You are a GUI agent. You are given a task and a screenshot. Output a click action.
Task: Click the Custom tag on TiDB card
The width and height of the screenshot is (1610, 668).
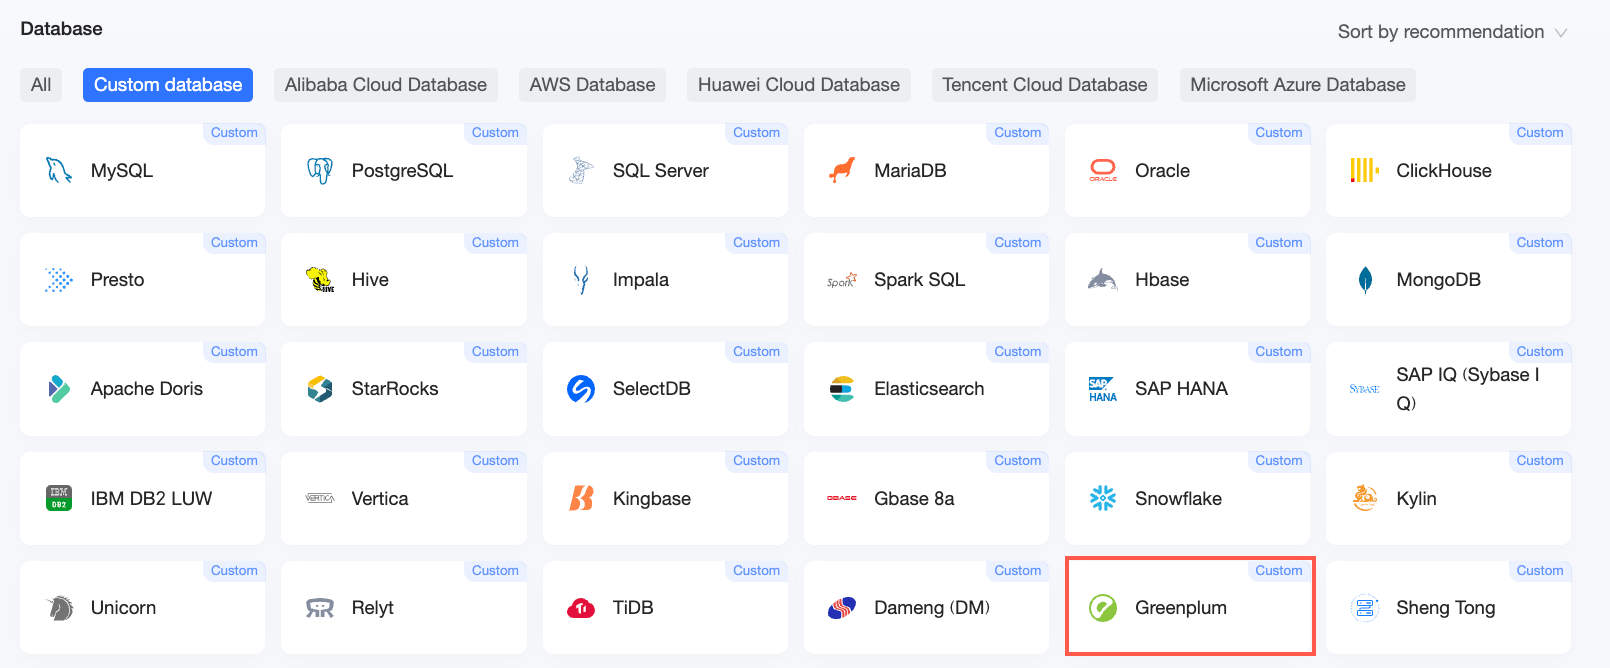click(x=756, y=571)
